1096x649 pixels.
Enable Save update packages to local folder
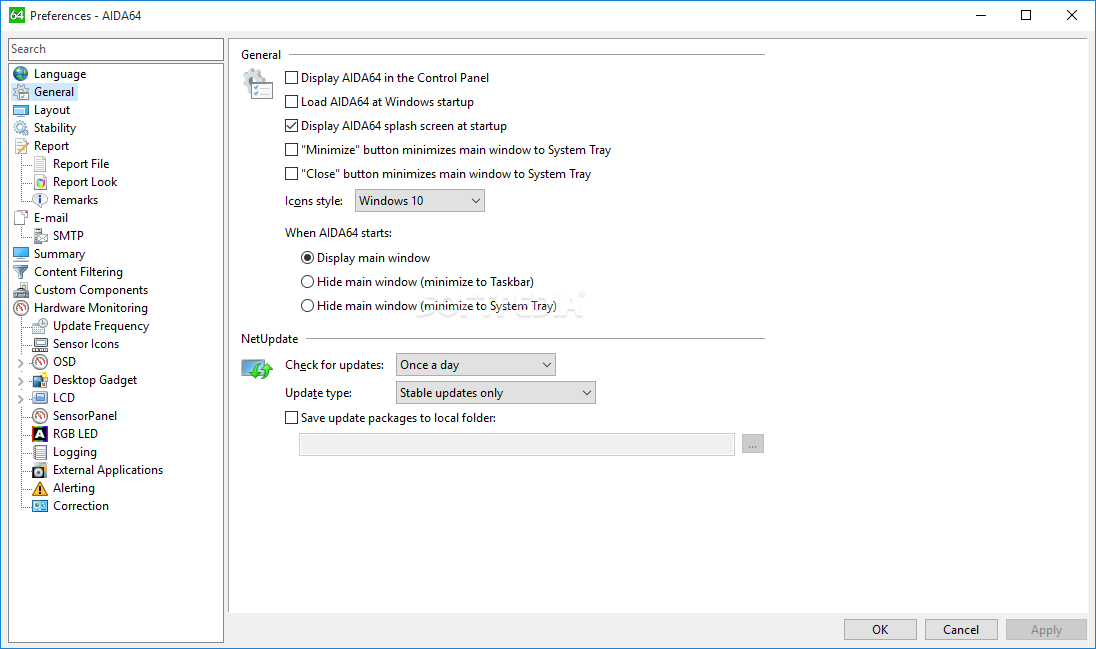pos(291,418)
